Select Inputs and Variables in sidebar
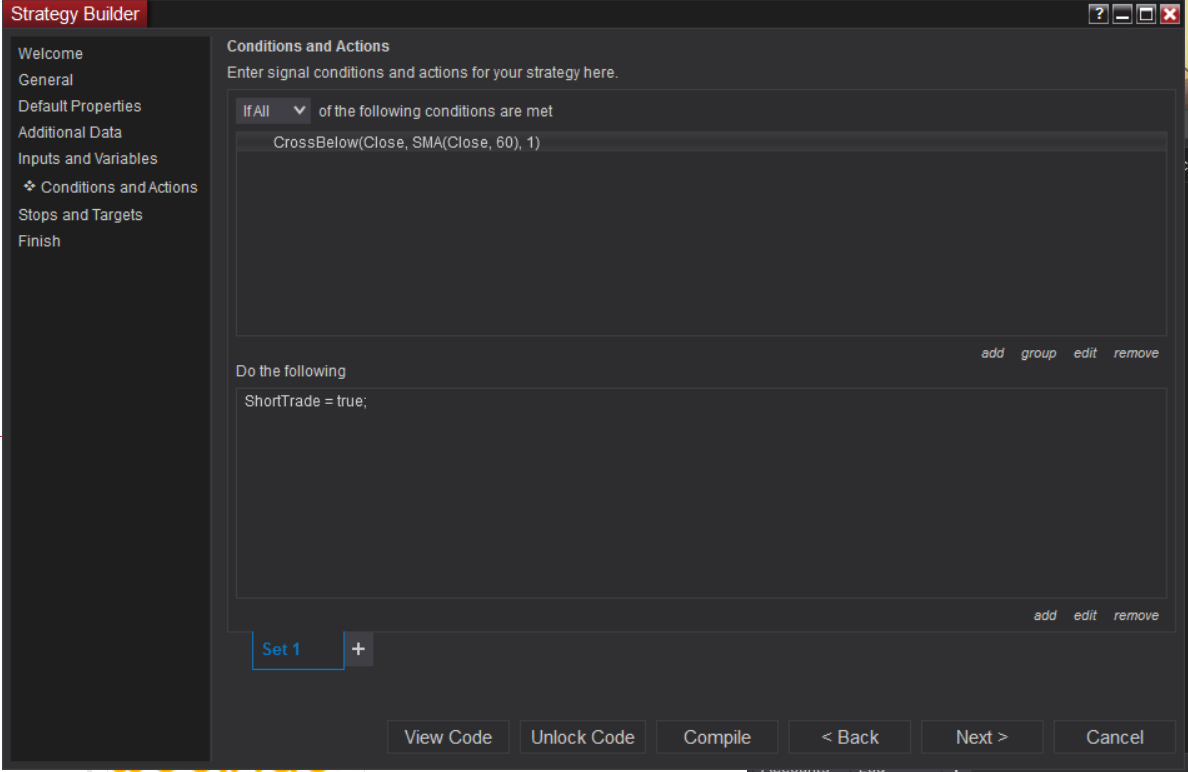This screenshot has width=1188, height=772. tap(88, 159)
